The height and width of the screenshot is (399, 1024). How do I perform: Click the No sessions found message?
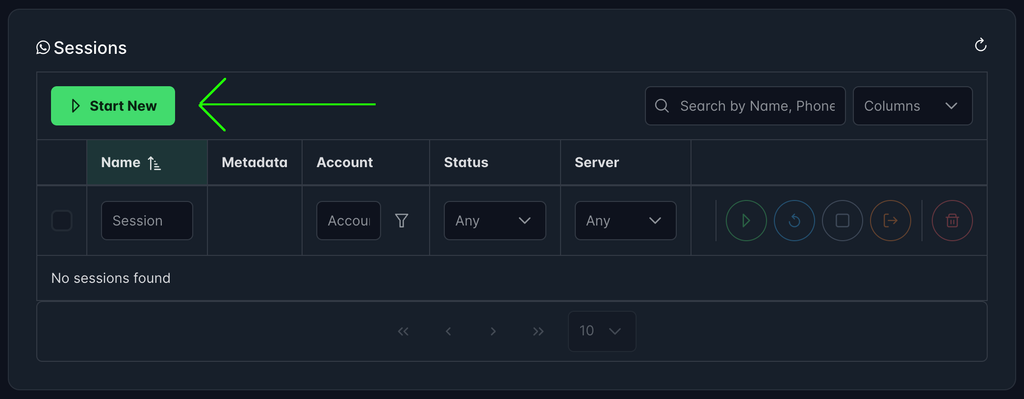111,278
